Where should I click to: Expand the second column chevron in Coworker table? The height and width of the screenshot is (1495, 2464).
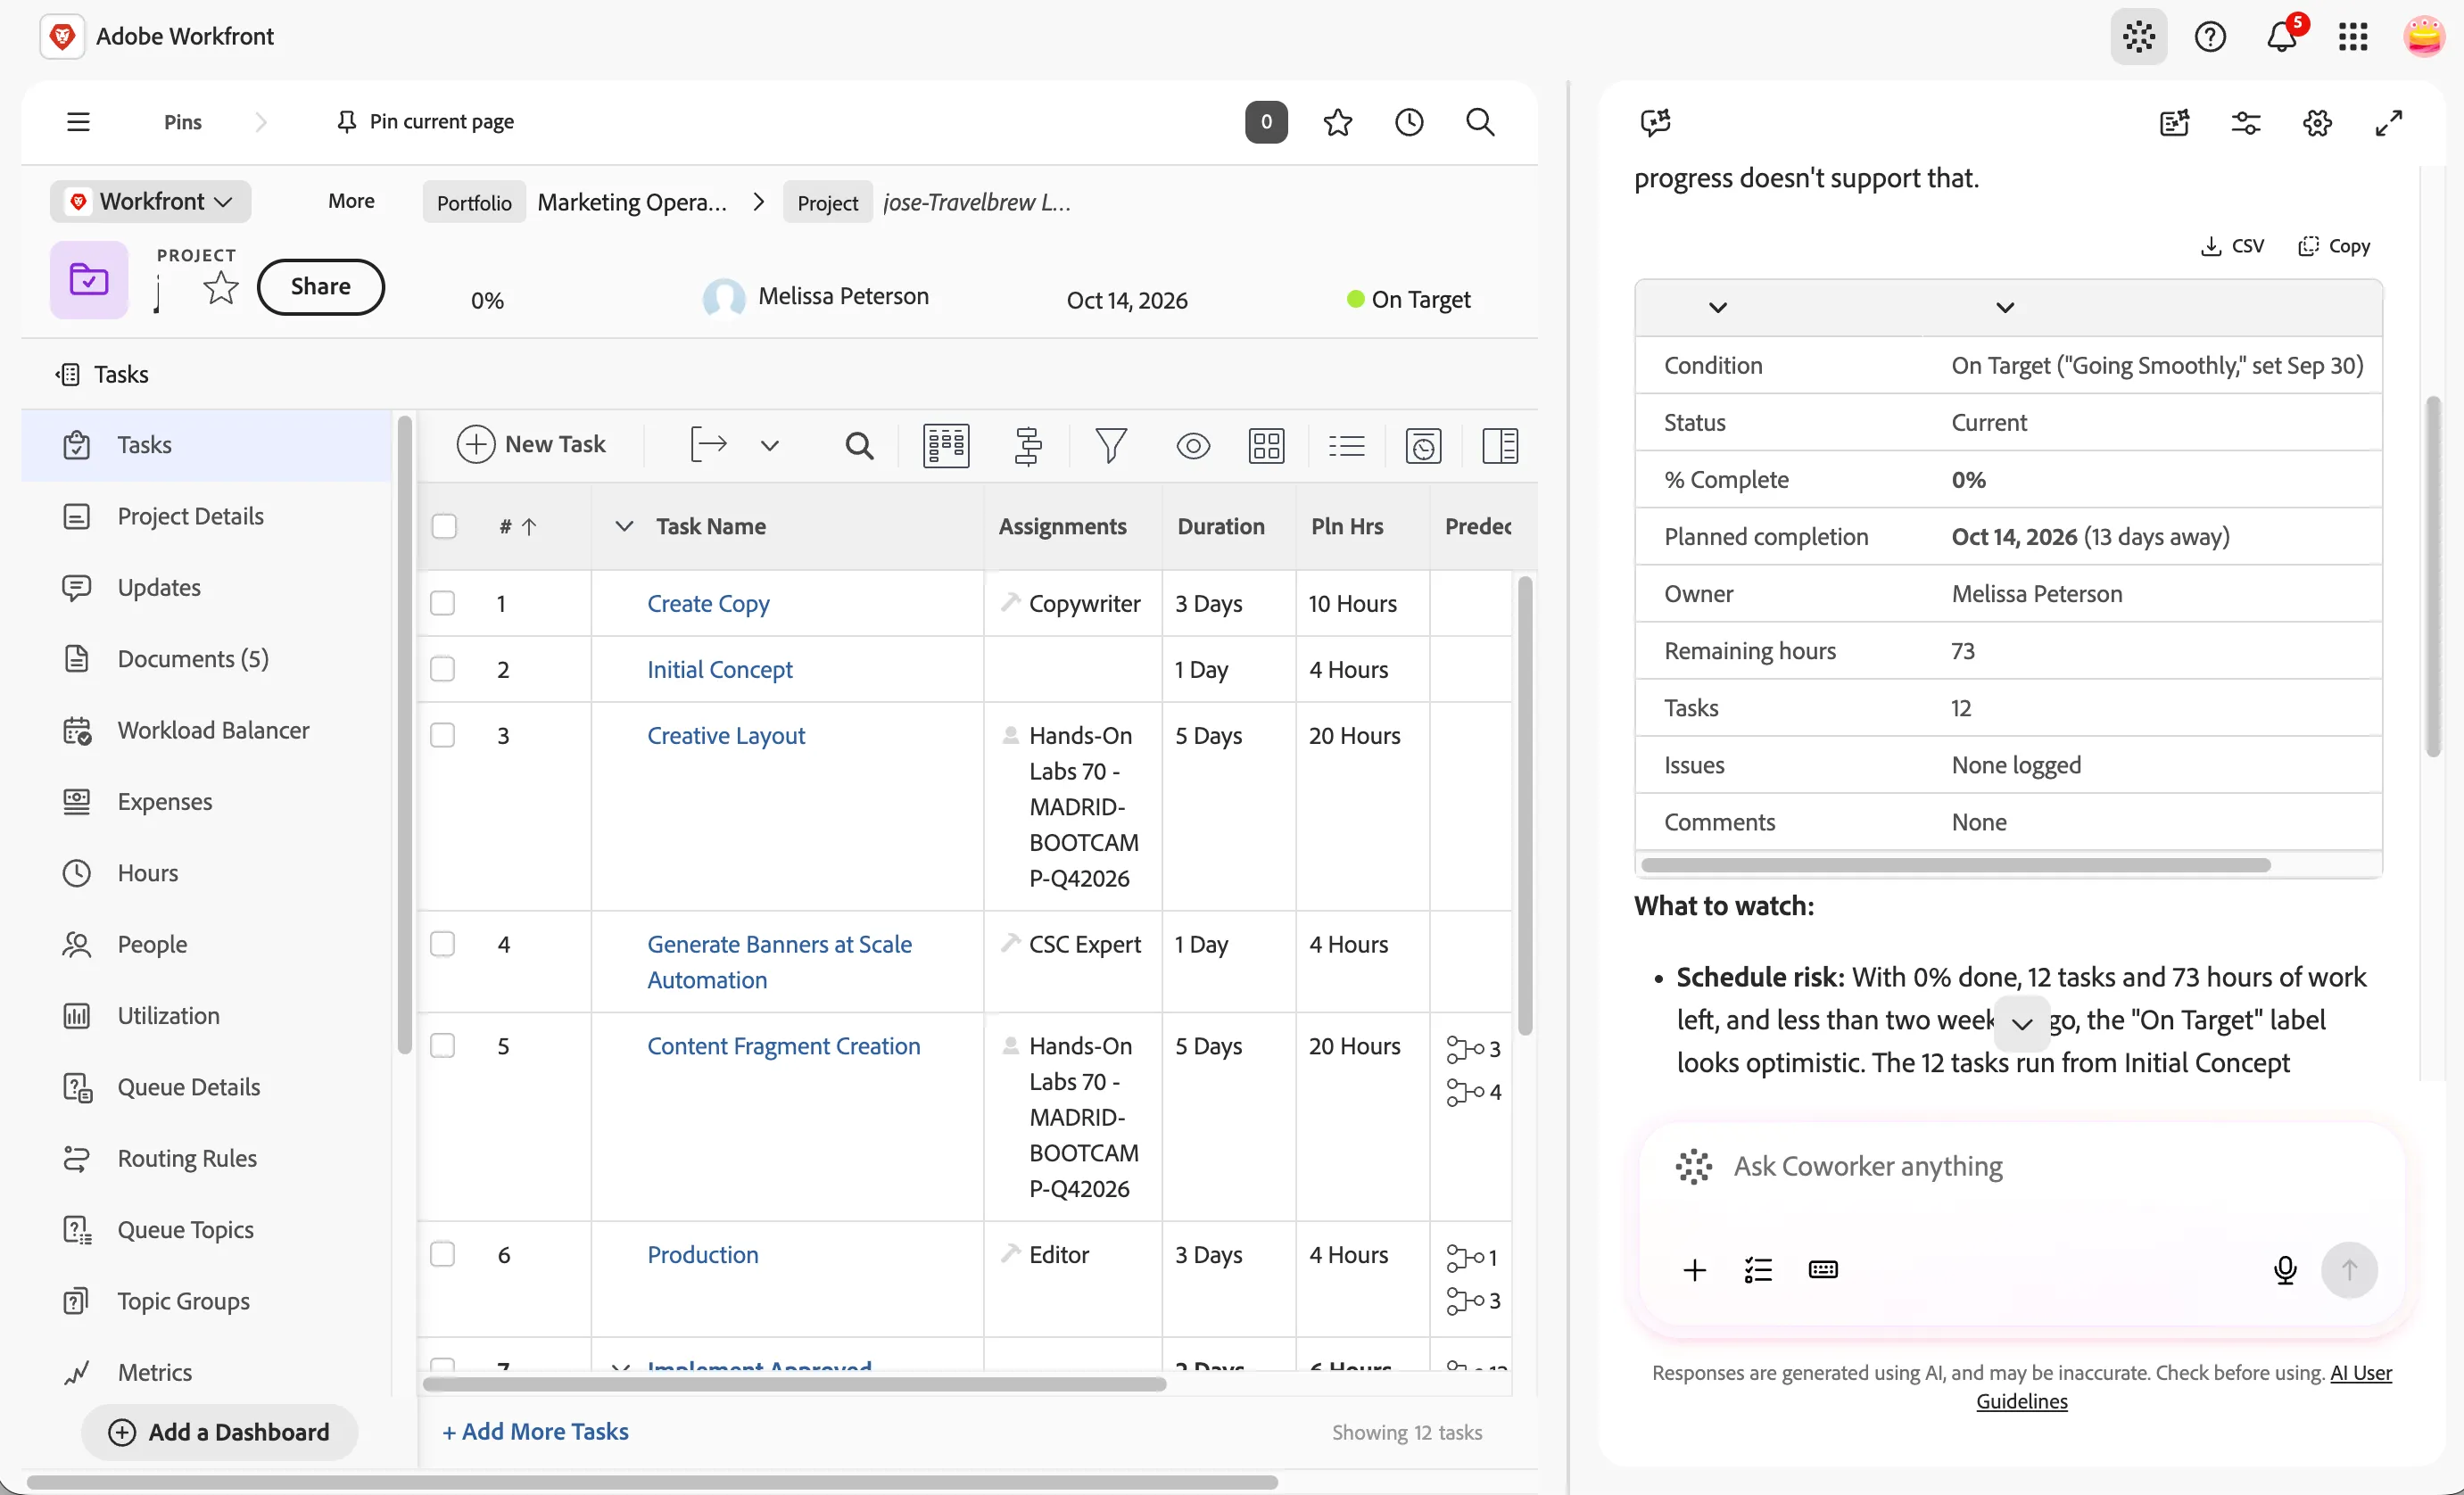coord(2004,307)
